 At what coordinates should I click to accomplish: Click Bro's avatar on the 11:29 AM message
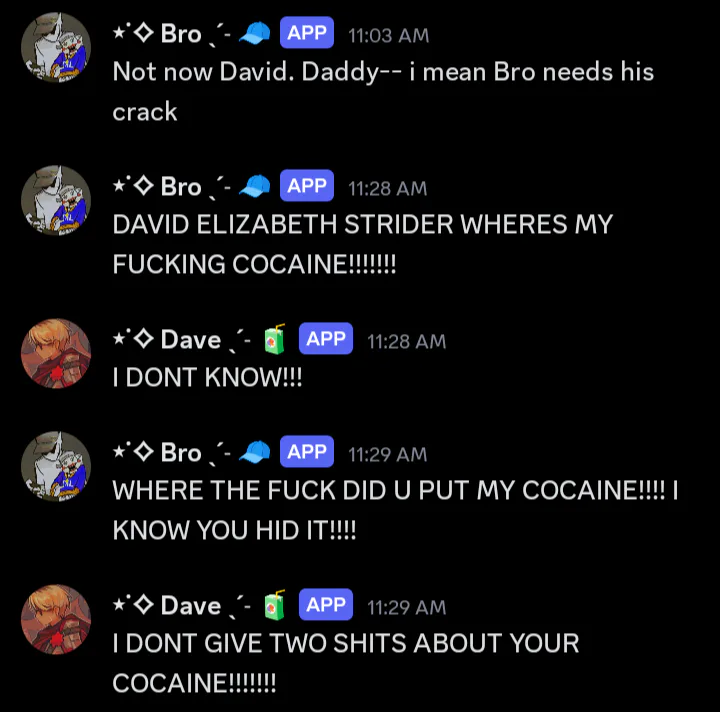point(56,466)
